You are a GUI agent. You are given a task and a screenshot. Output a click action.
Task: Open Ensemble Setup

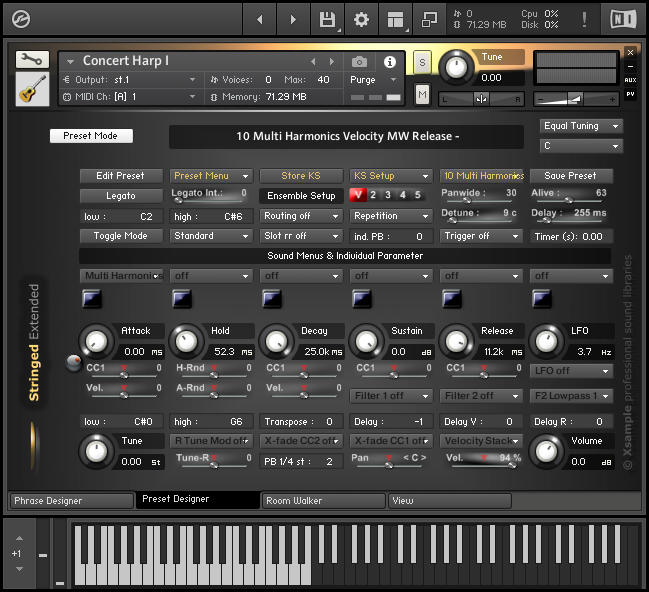pos(301,196)
